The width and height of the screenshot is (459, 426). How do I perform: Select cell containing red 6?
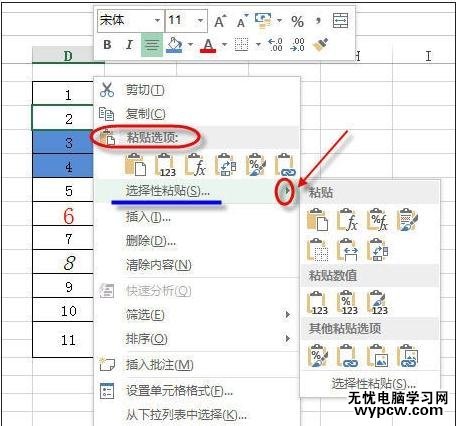pos(63,214)
